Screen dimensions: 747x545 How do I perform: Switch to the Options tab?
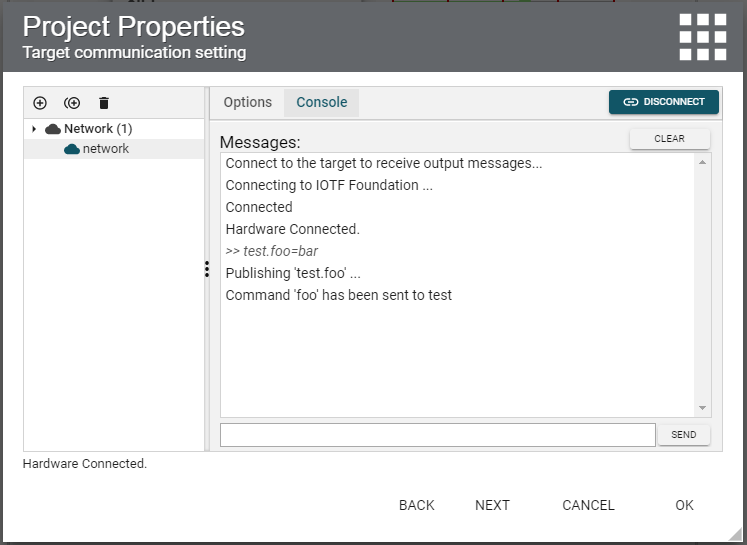[x=248, y=102]
